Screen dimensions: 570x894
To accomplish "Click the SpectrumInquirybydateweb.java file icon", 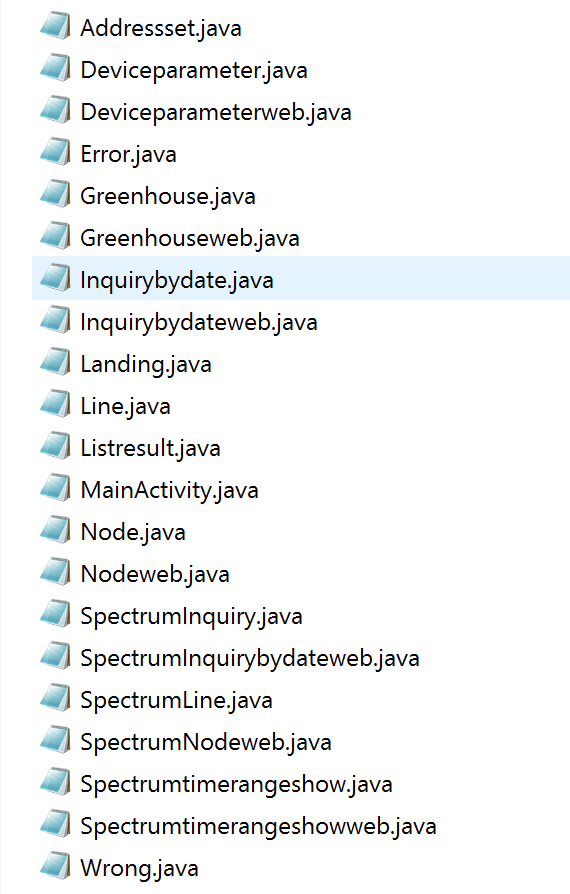I will 56,657.
